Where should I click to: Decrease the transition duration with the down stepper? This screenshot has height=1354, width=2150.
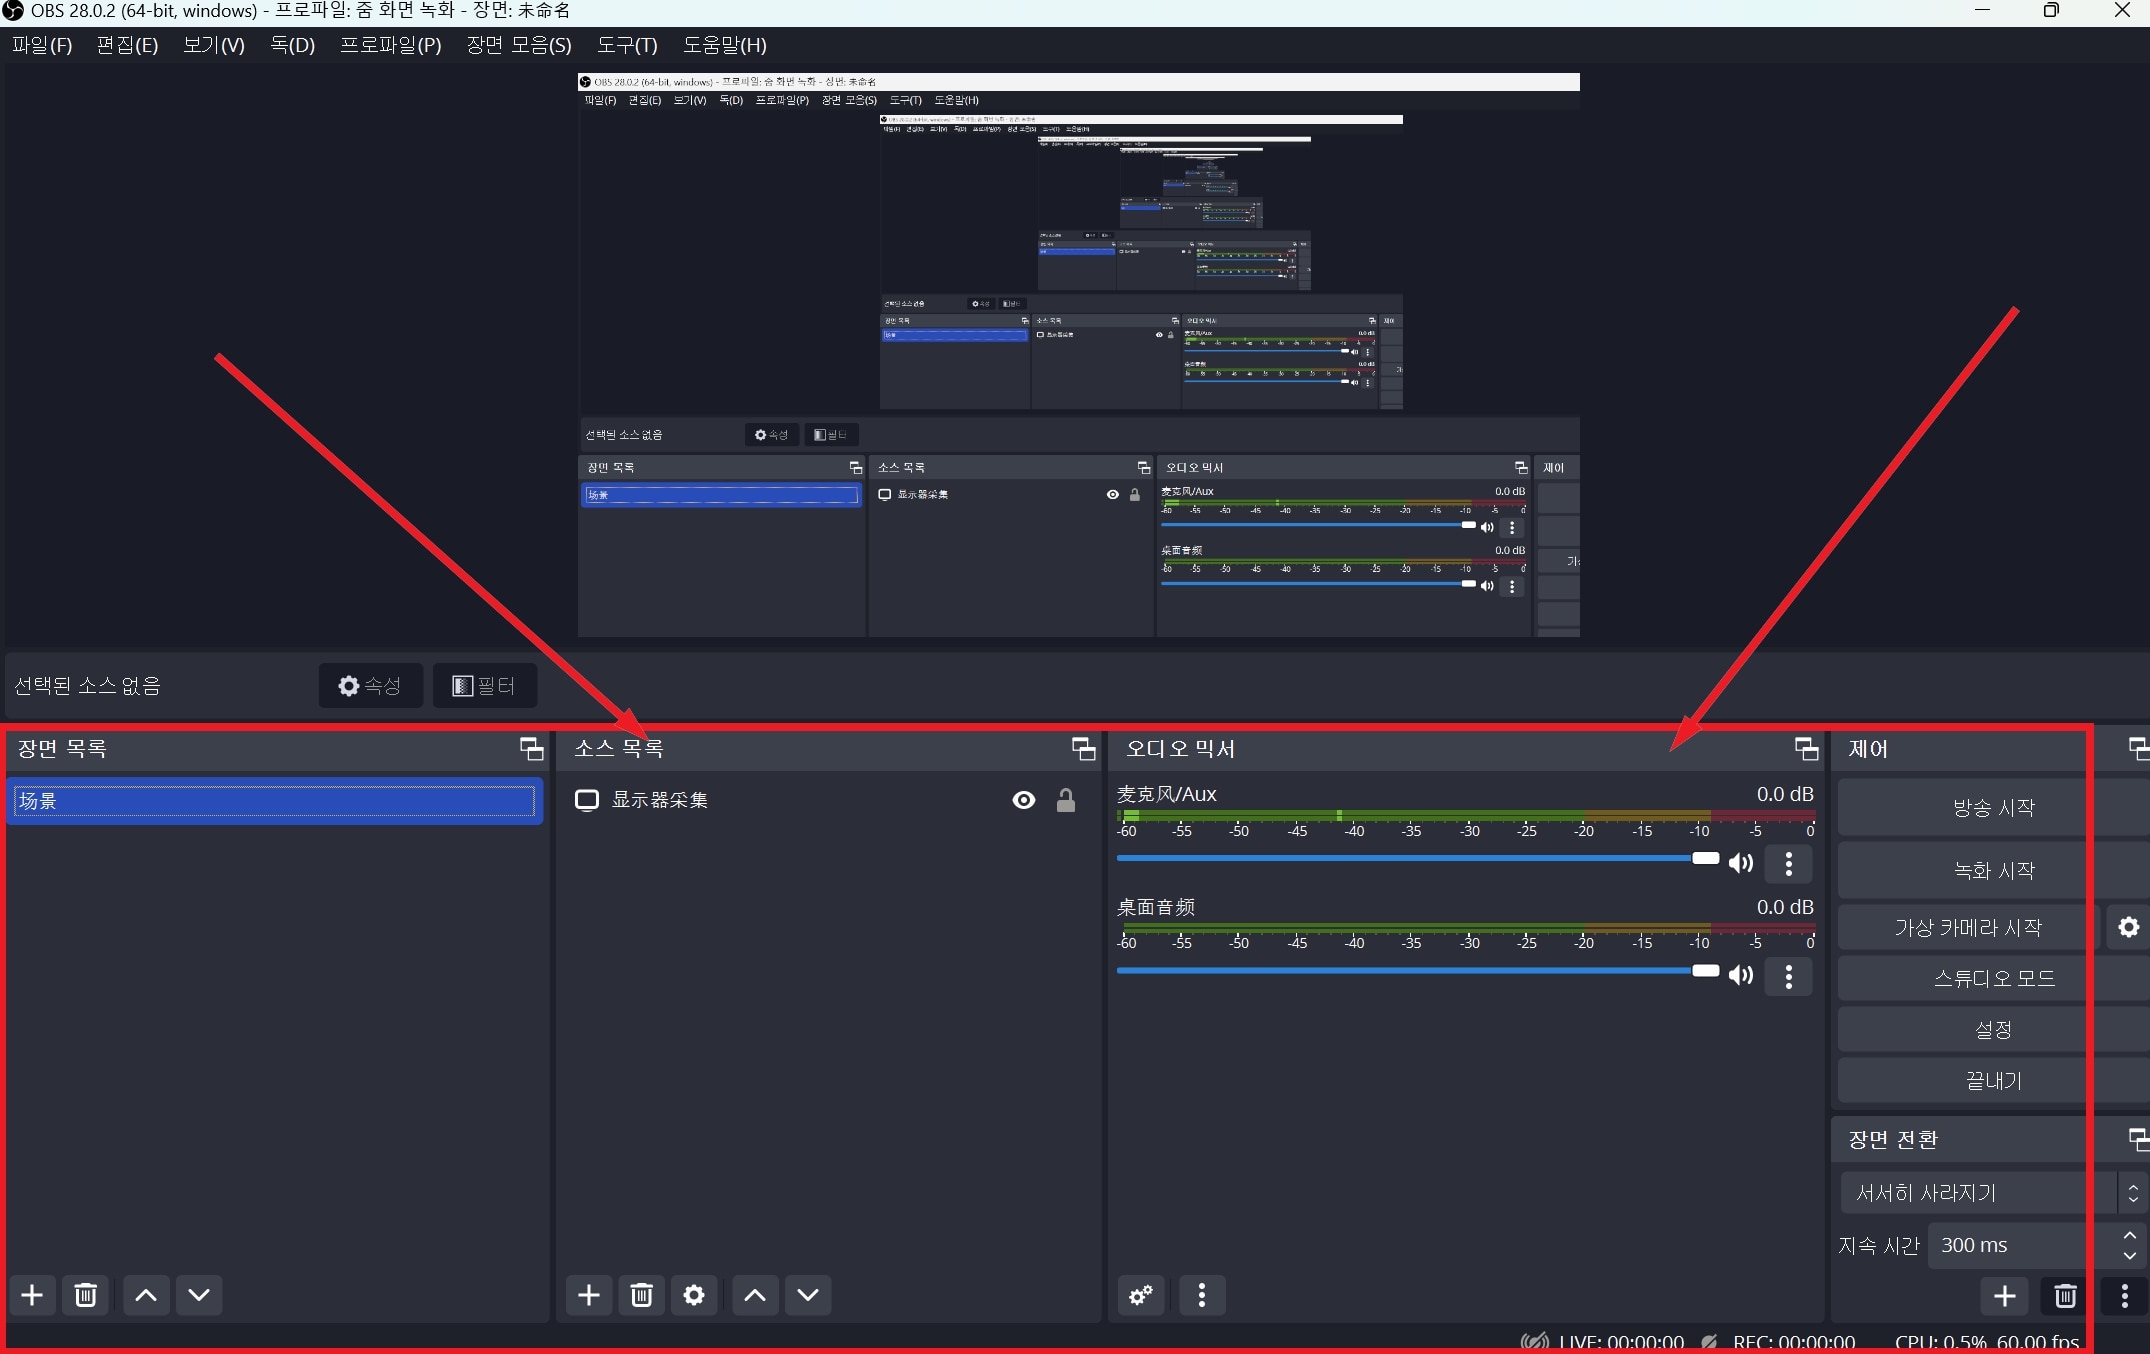click(x=2130, y=1256)
